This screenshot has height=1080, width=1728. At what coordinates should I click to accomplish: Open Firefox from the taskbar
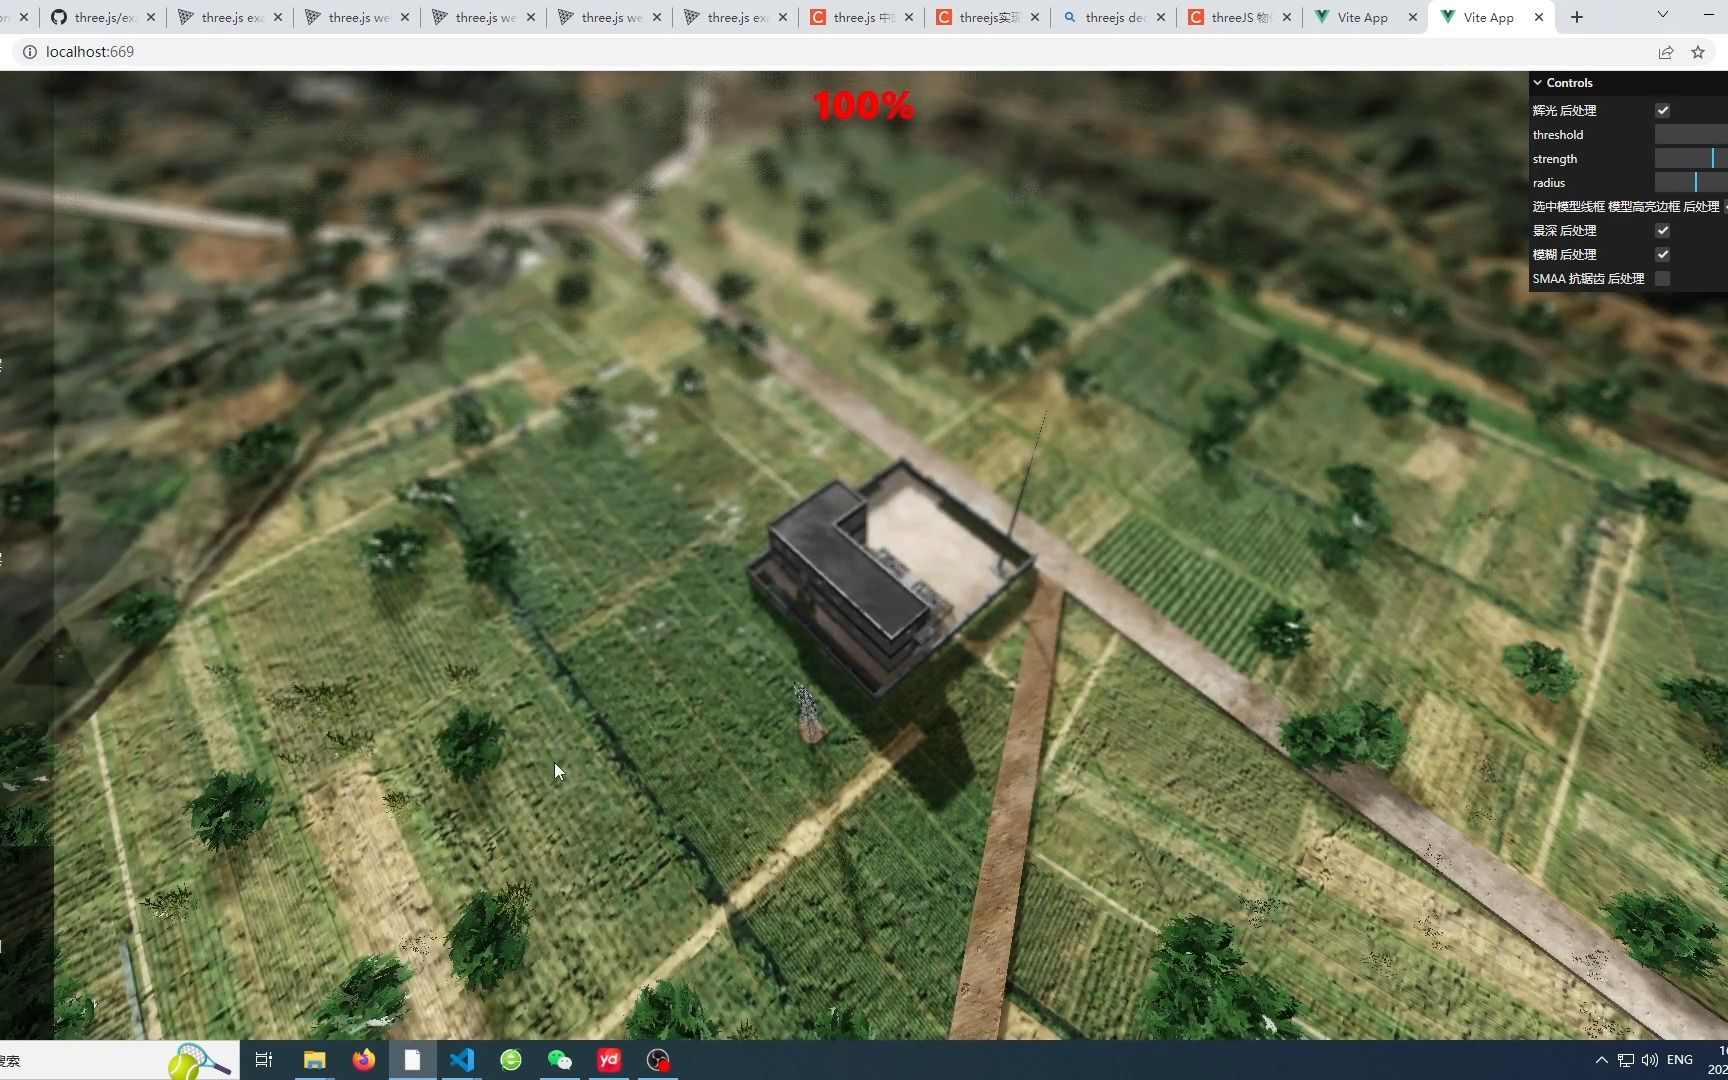tap(363, 1060)
